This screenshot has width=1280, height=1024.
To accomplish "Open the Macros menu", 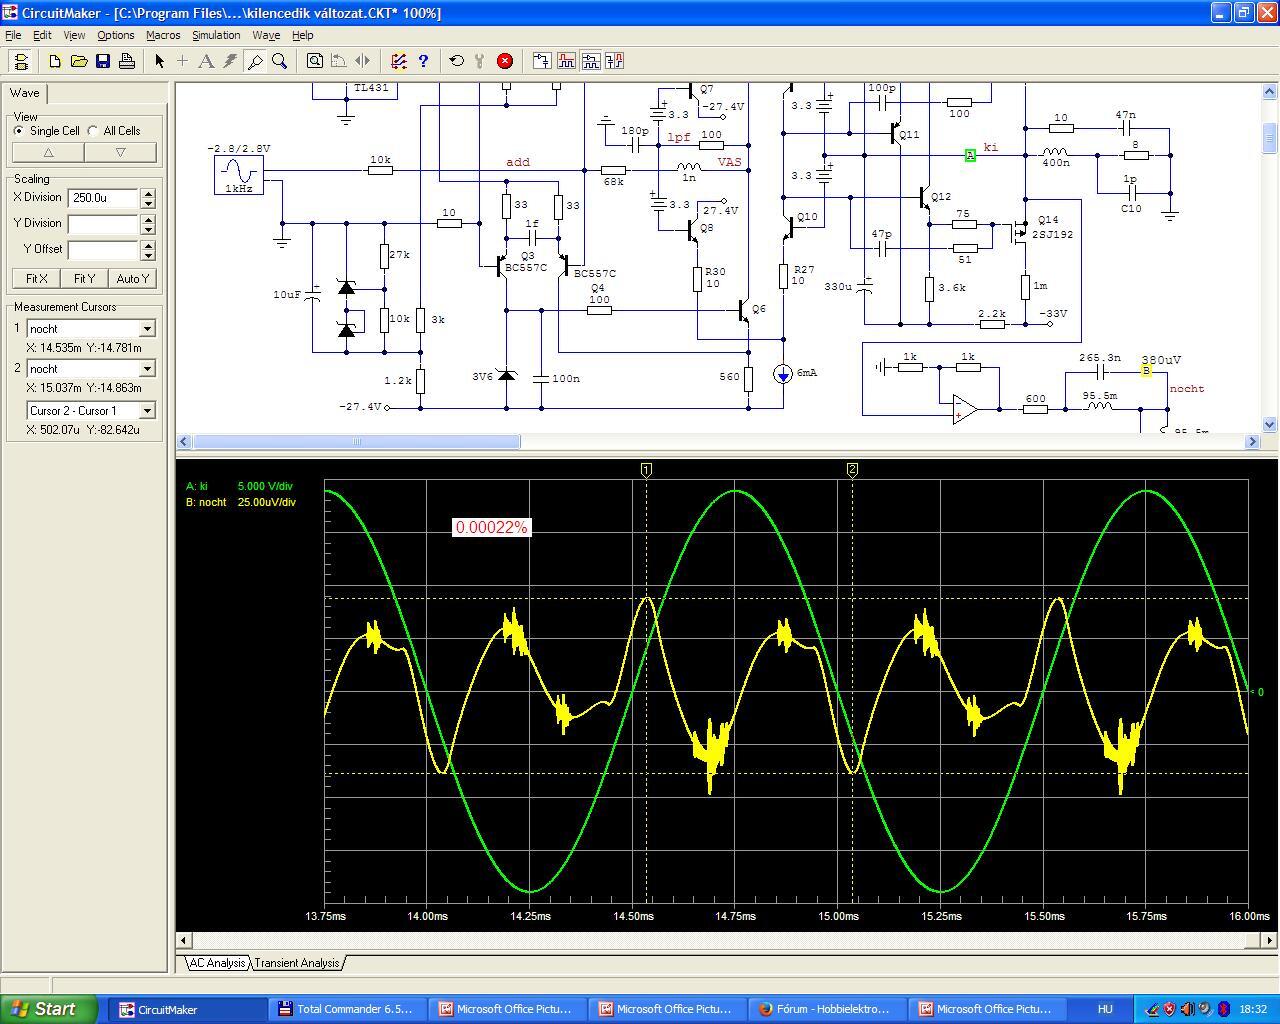I will [x=163, y=35].
